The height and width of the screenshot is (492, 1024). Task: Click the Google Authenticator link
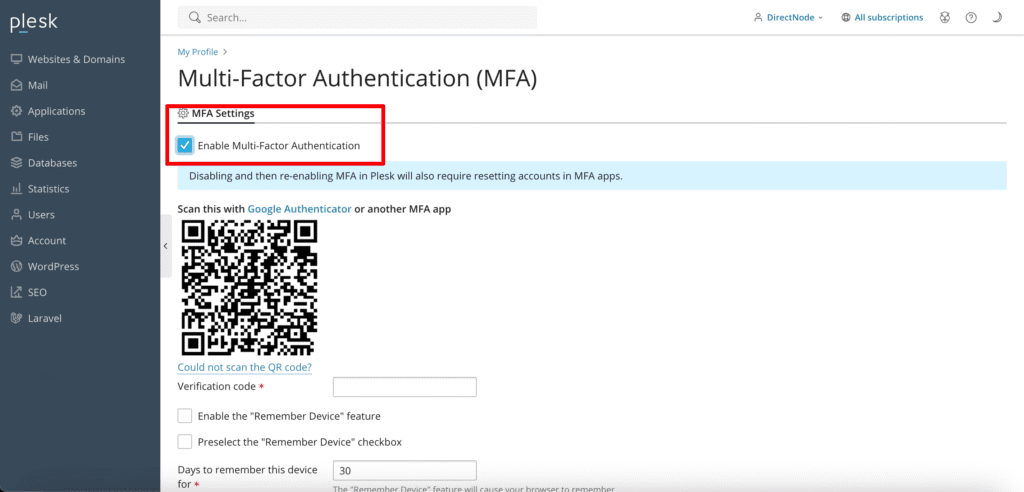(x=299, y=209)
